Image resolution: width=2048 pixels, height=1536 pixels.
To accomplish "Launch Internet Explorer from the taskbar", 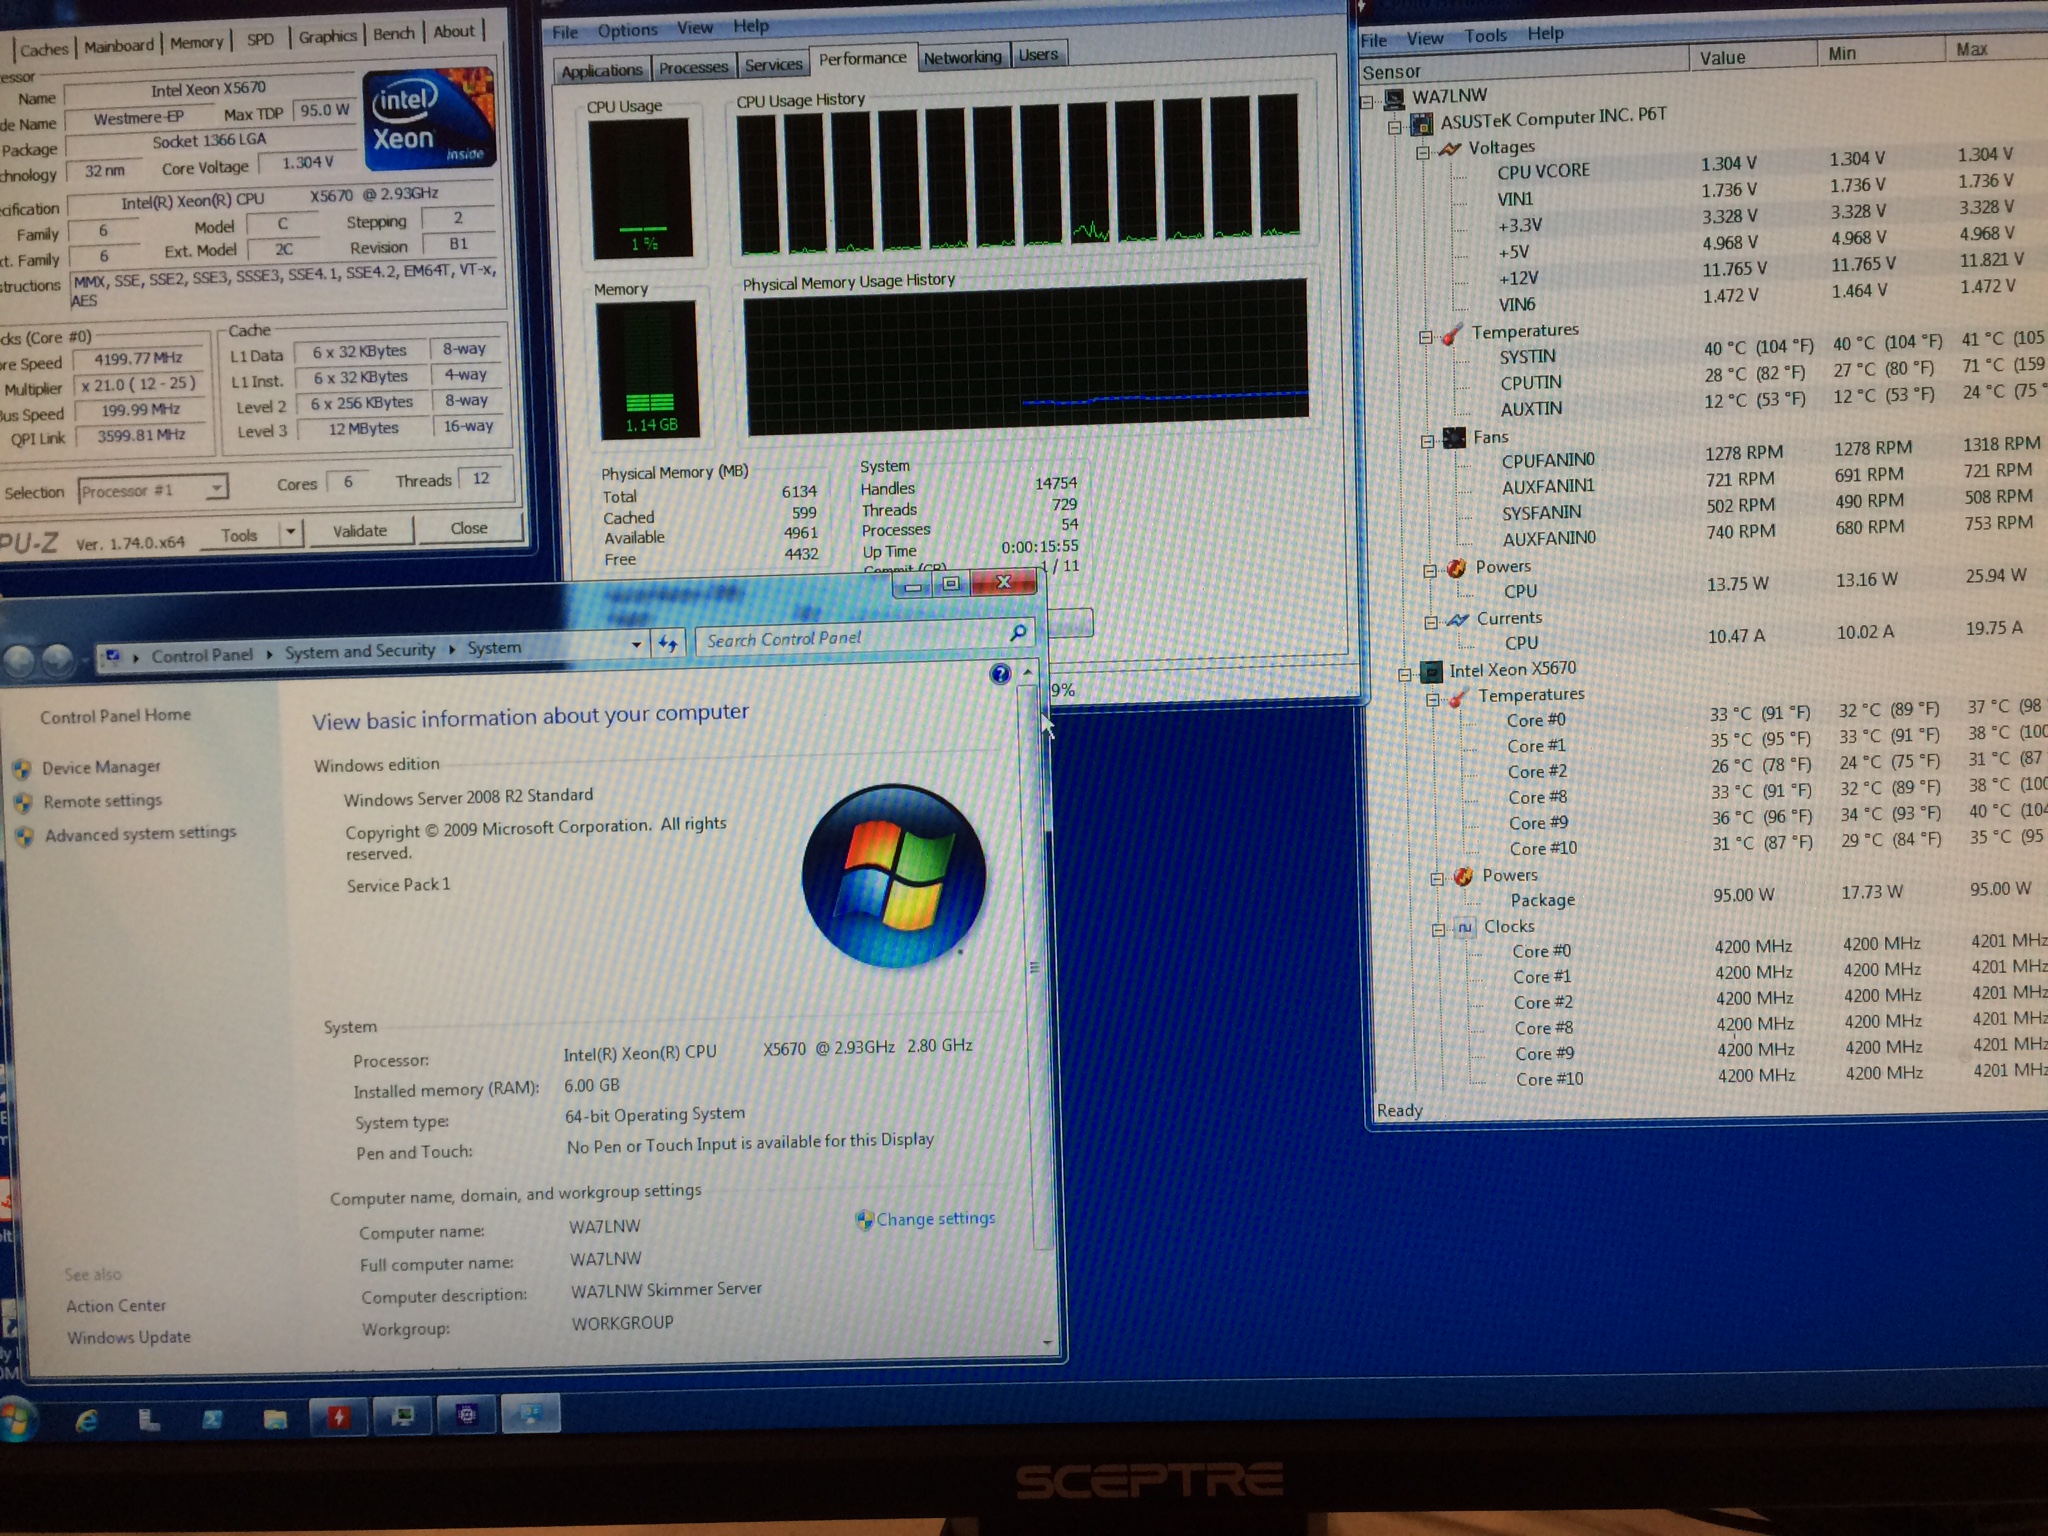I will point(88,1420).
